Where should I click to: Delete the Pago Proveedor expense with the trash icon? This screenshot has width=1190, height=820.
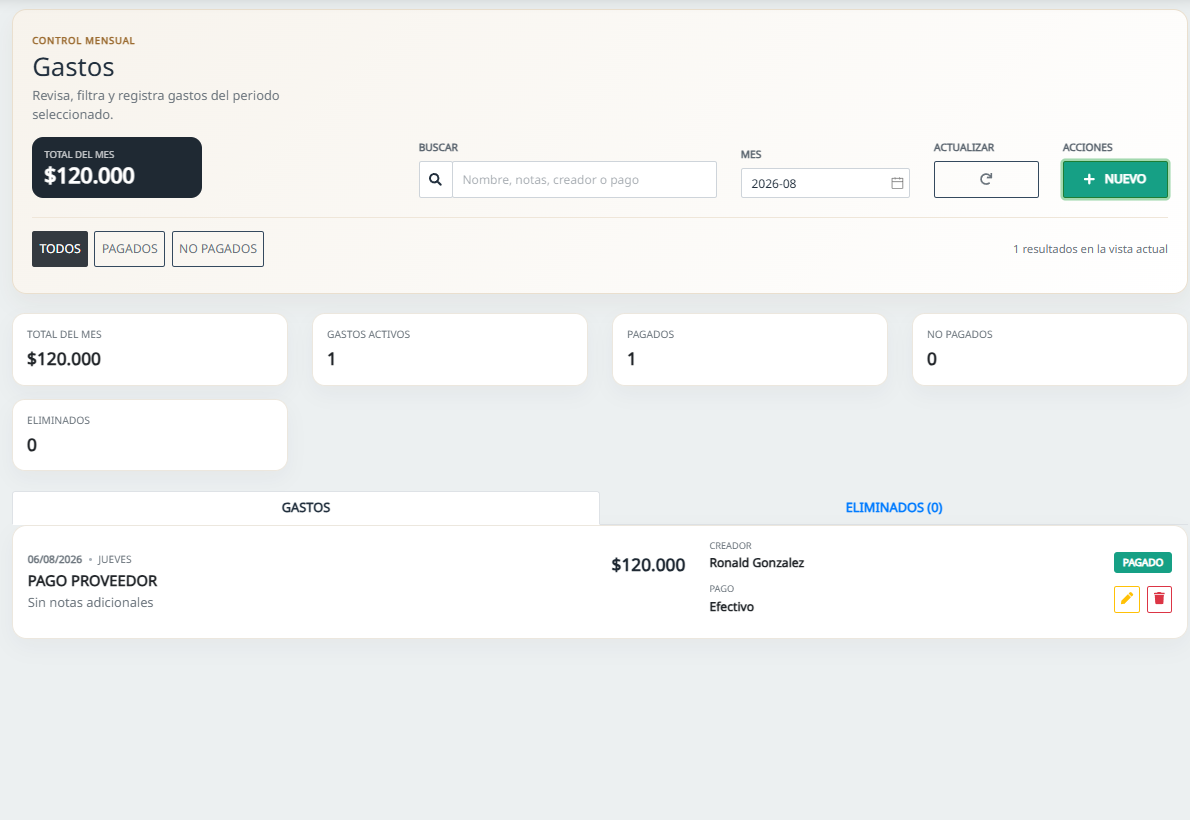(x=1159, y=599)
